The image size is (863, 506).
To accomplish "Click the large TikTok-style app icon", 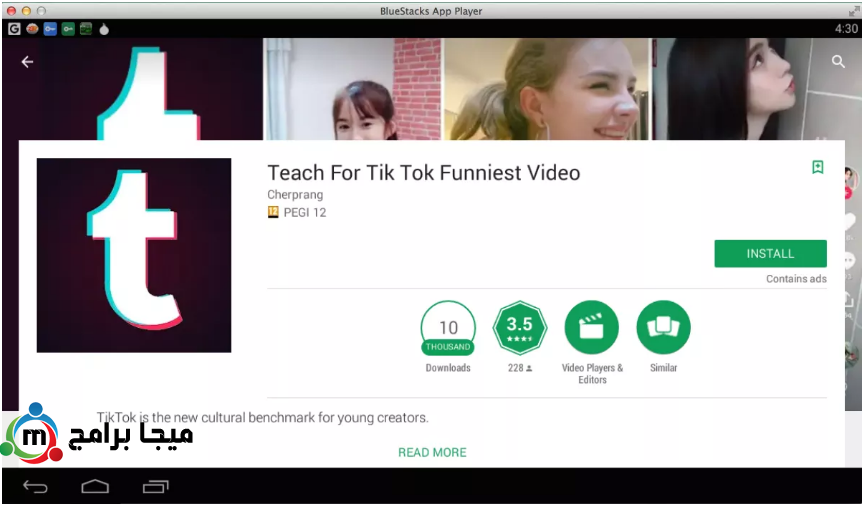I will [134, 255].
